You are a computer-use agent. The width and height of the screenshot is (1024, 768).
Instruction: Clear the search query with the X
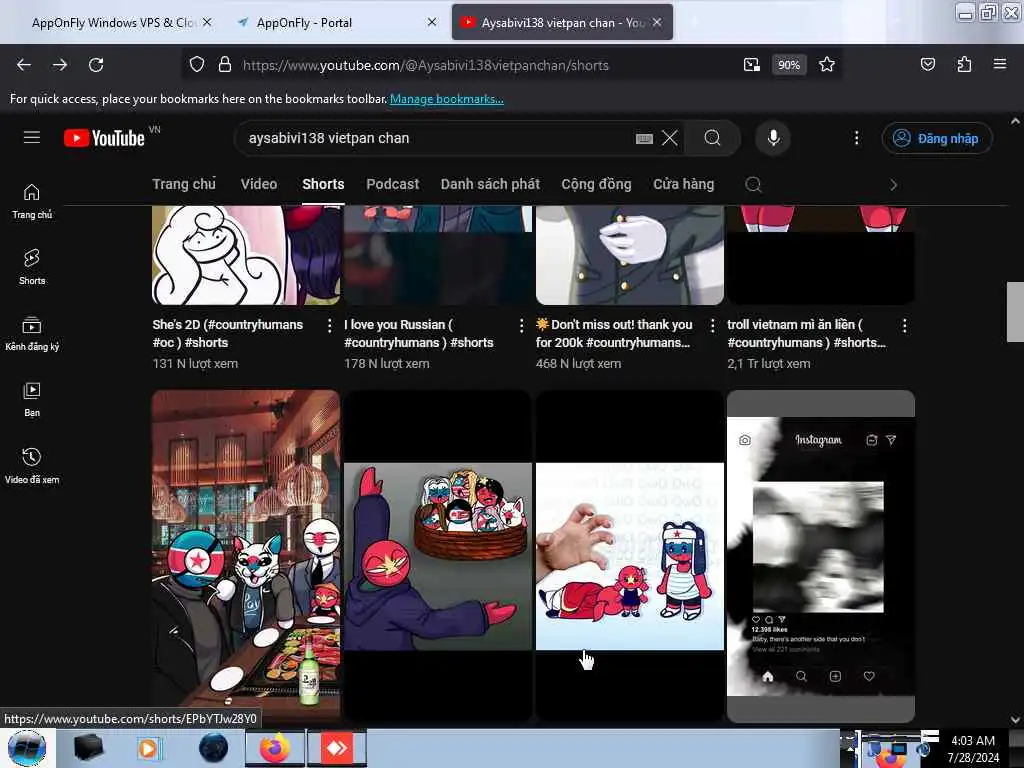click(x=669, y=138)
